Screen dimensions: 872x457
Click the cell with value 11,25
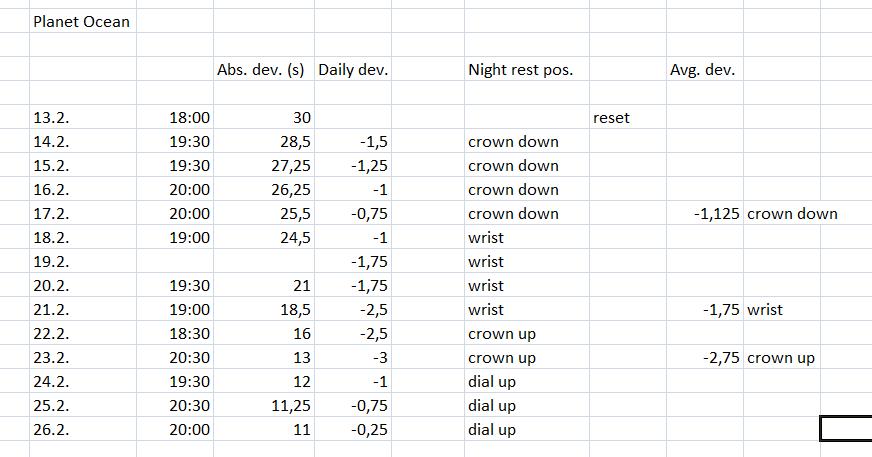[x=290, y=406]
